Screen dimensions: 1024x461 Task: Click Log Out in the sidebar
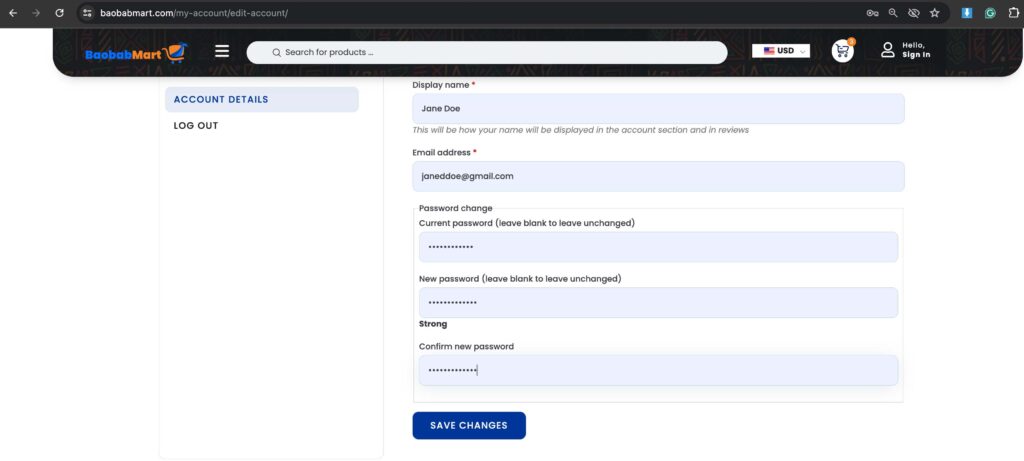point(196,126)
